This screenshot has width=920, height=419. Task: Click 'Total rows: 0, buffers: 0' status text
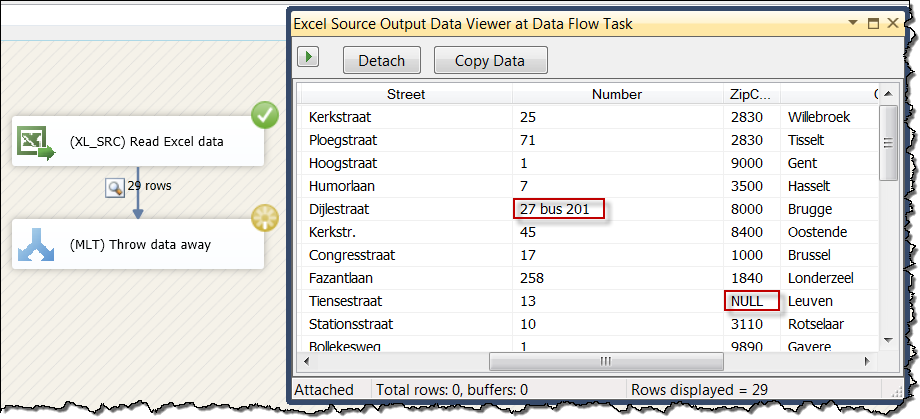452,390
